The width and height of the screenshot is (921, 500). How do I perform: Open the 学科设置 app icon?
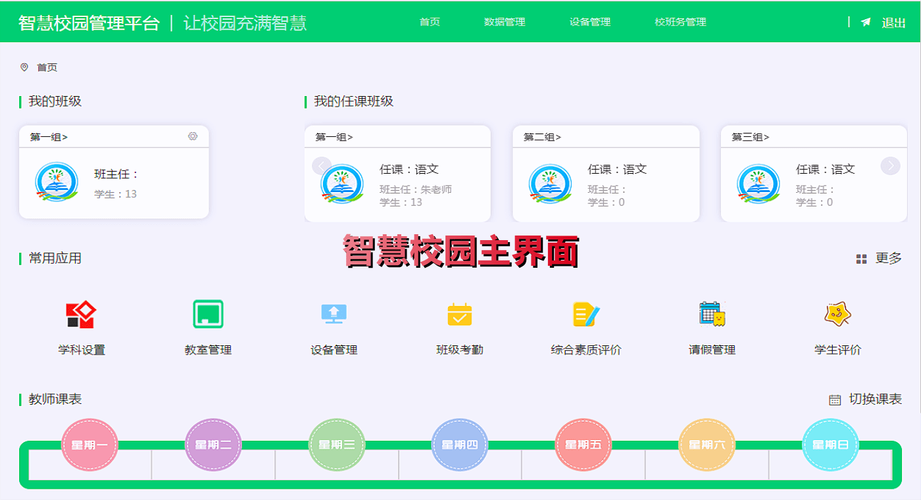pyautogui.click(x=80, y=316)
